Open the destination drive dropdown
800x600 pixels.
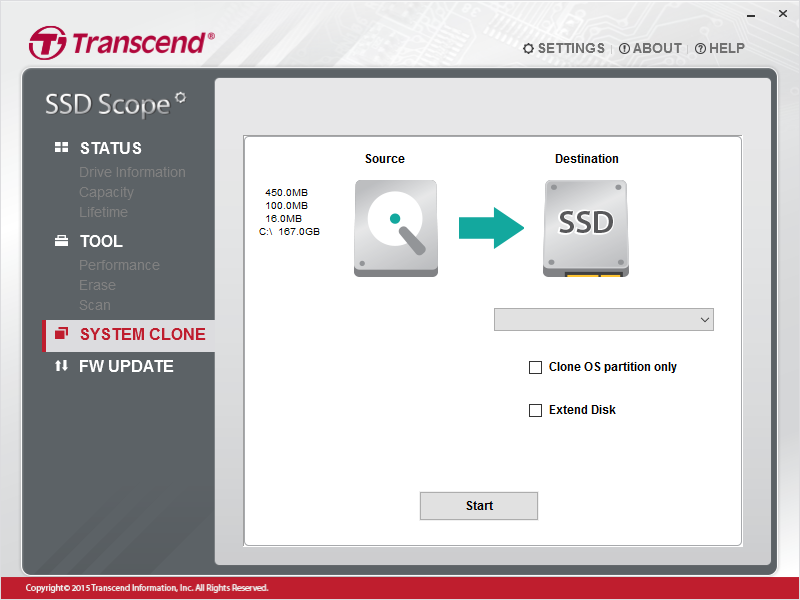pyautogui.click(x=603, y=319)
